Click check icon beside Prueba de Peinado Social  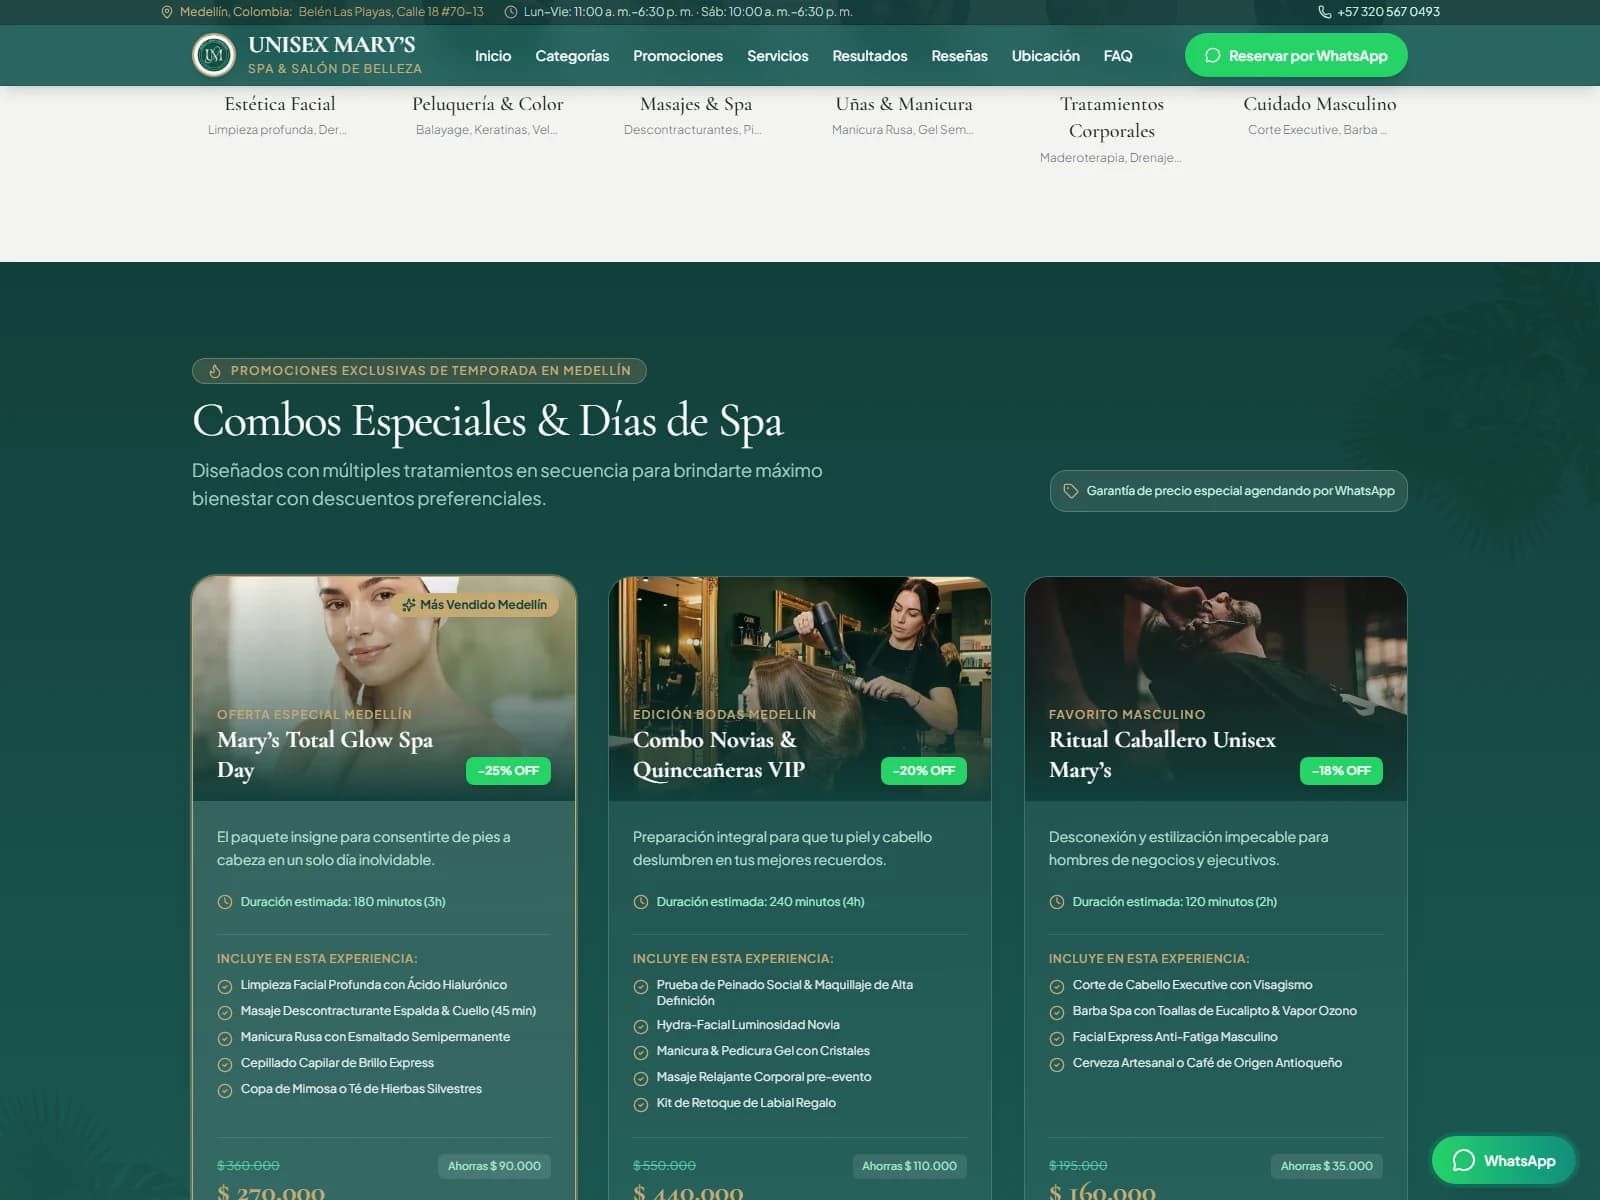point(641,987)
